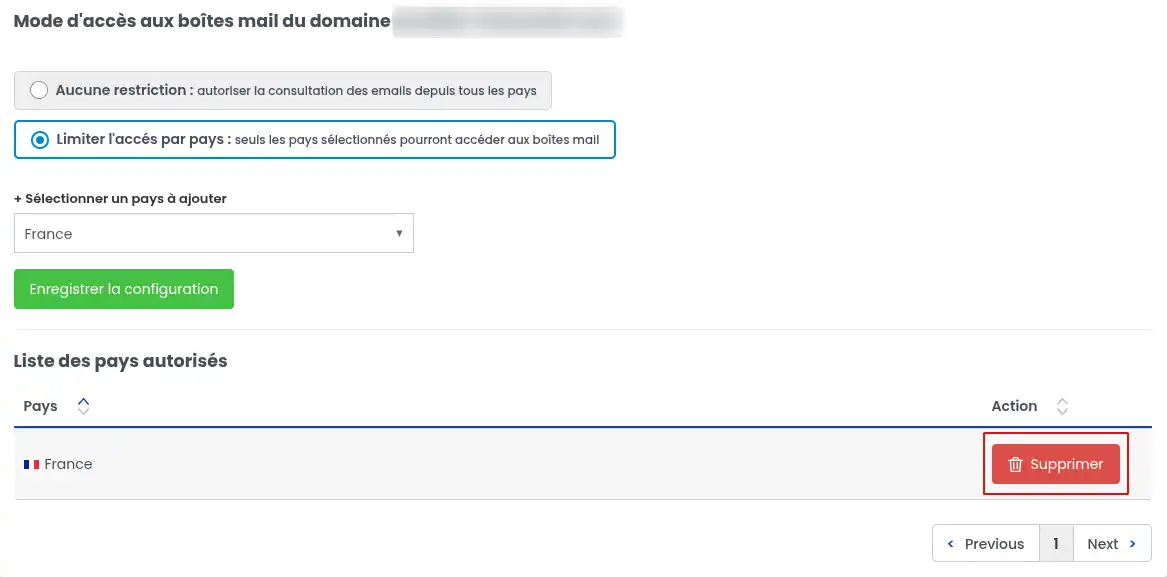Click the 'Mode d'accès aux boîtes mail' heading
Screen dimensions: 1167x577
(202, 21)
